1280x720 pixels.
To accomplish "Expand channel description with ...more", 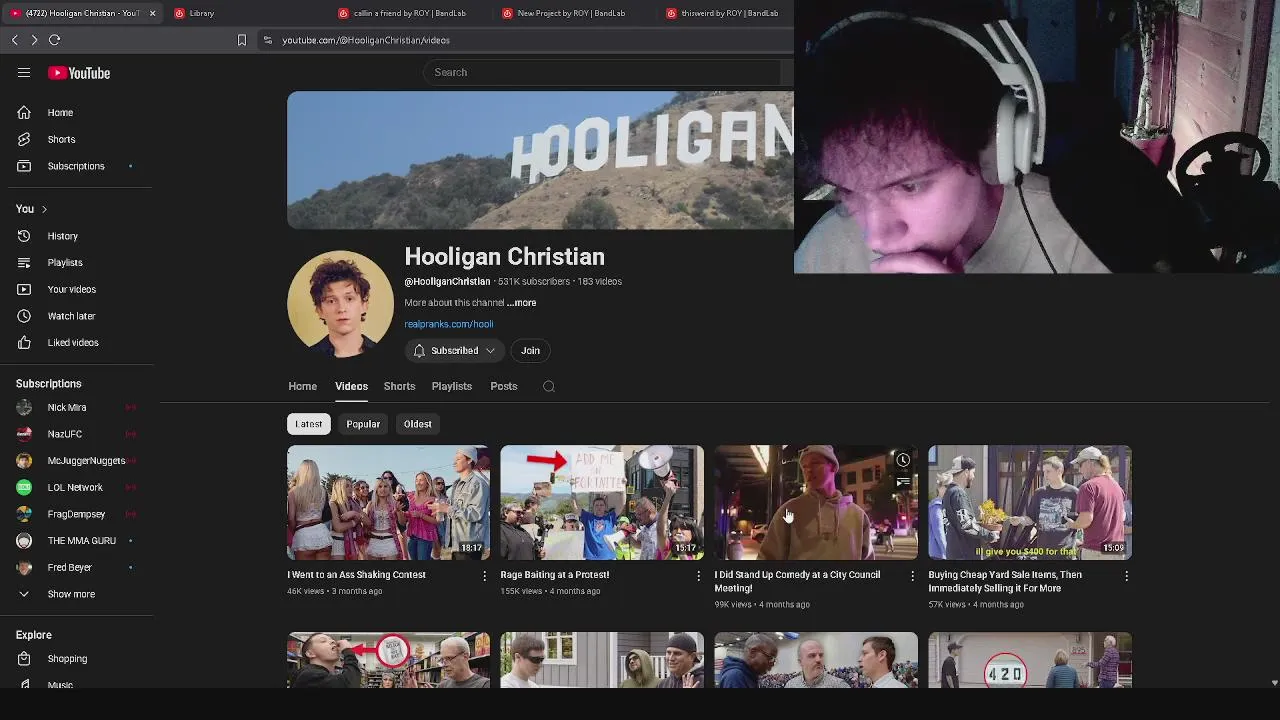I will click(521, 303).
